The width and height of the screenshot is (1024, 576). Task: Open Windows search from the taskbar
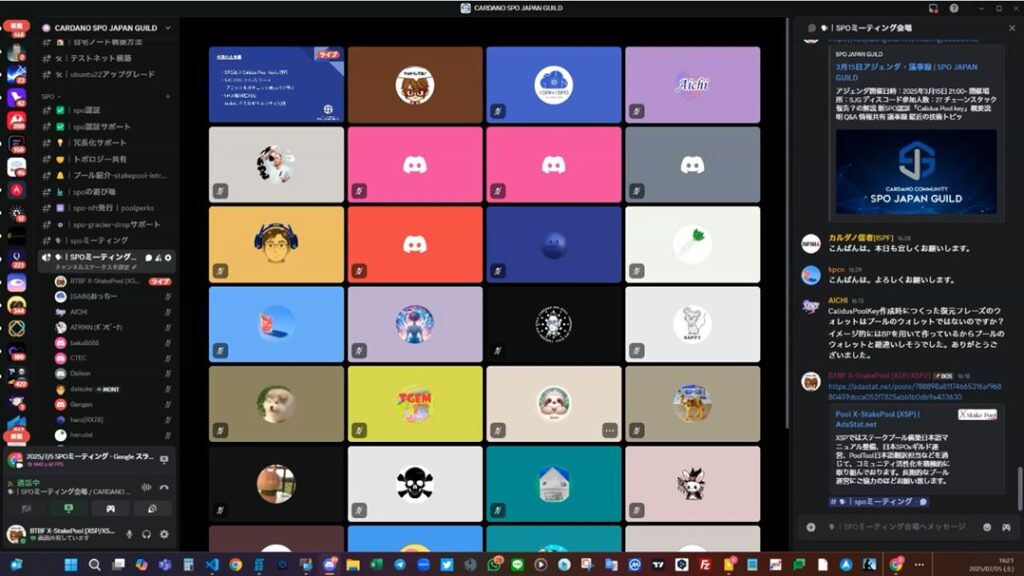pos(94,564)
